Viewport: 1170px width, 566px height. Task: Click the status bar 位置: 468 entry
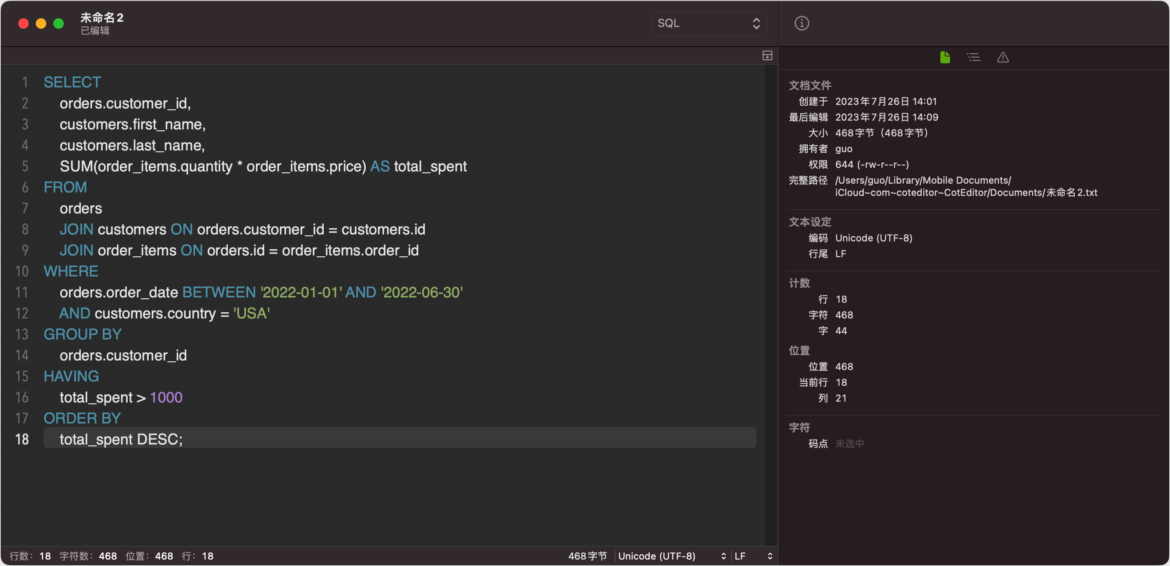coord(149,556)
